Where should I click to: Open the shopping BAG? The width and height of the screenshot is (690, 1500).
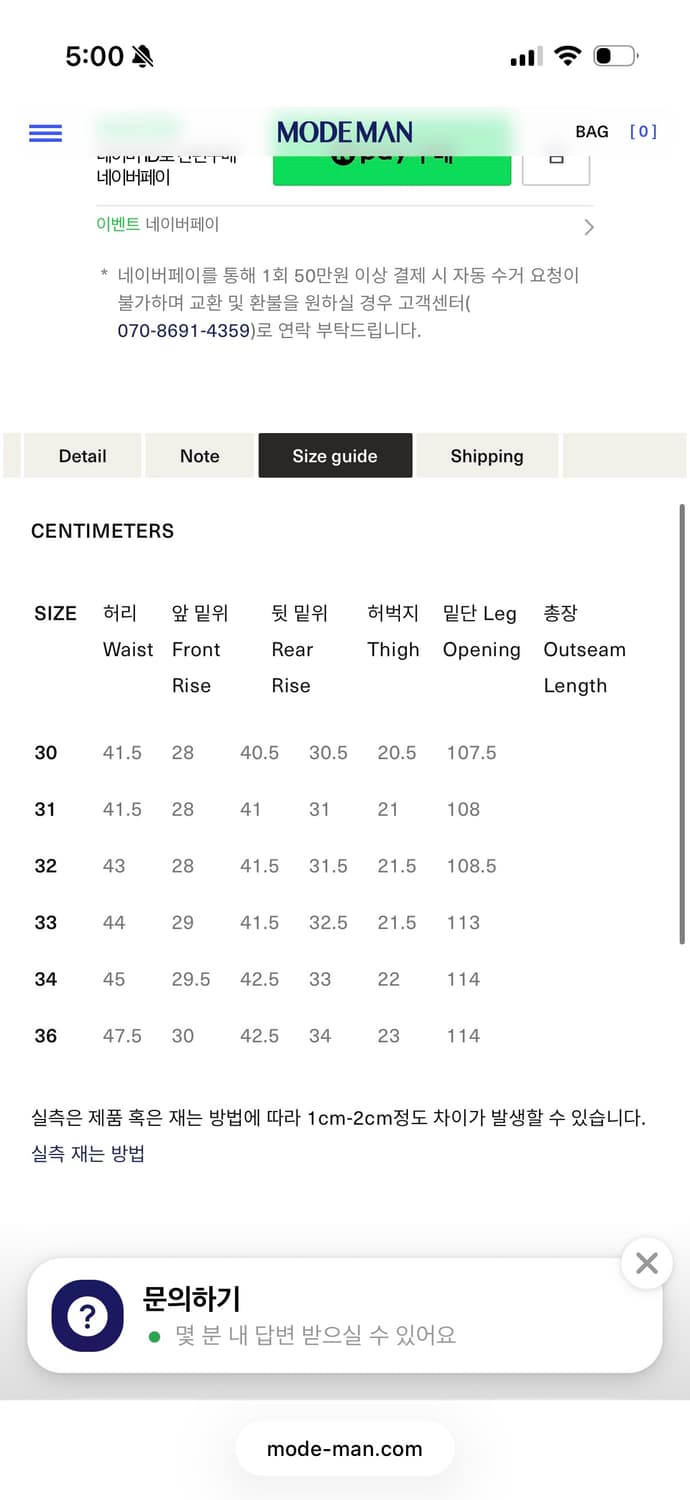pos(591,132)
